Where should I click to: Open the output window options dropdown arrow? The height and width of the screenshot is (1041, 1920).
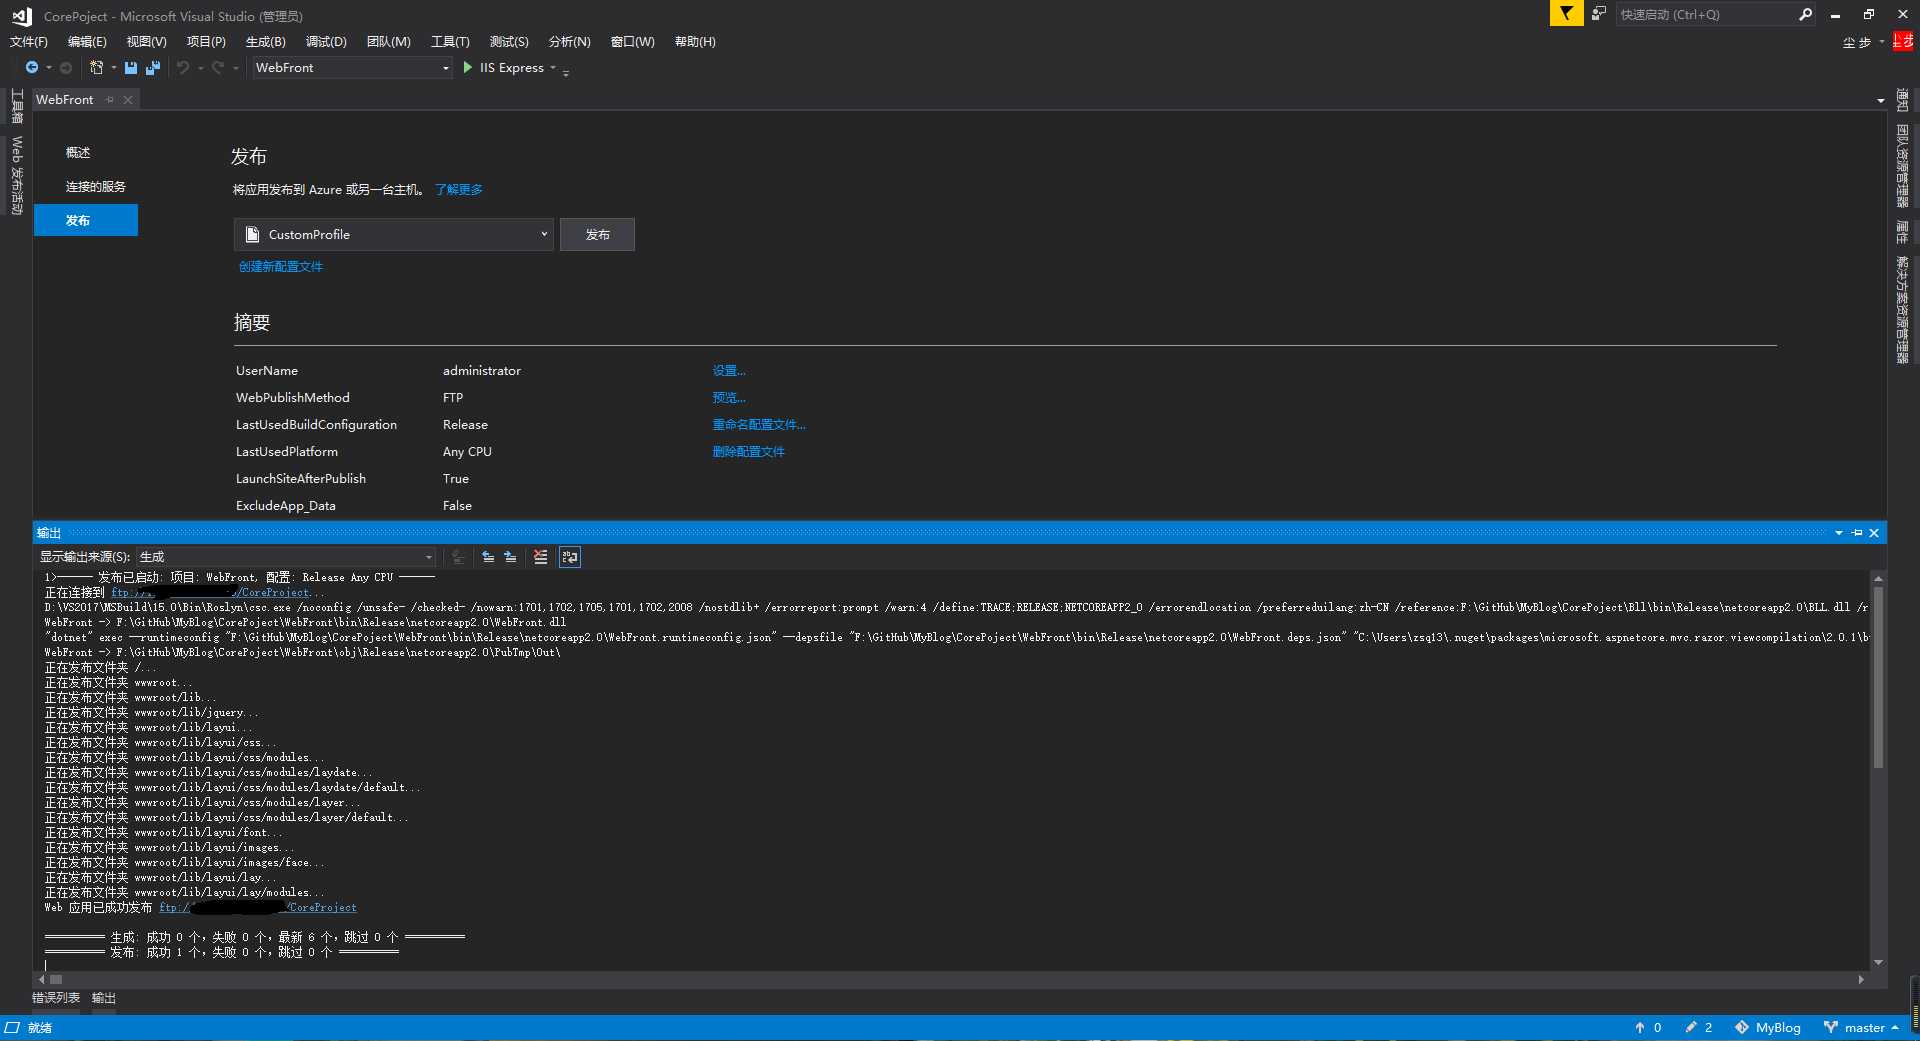pos(1839,533)
